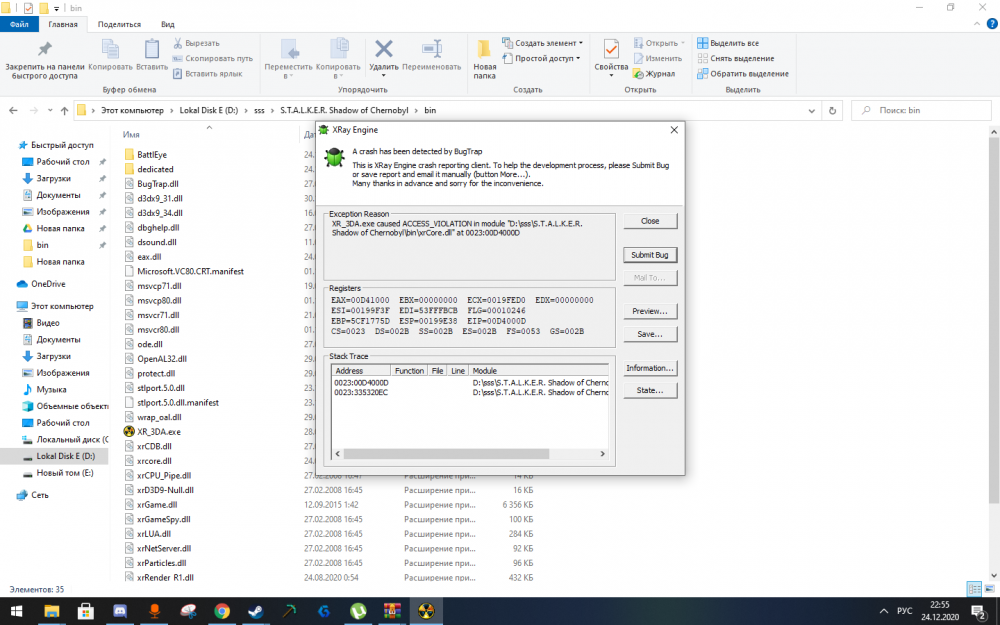The width and height of the screenshot is (1000, 625).
Task: Expand the Простой доступ dropdown
Action: pyautogui.click(x=545, y=58)
